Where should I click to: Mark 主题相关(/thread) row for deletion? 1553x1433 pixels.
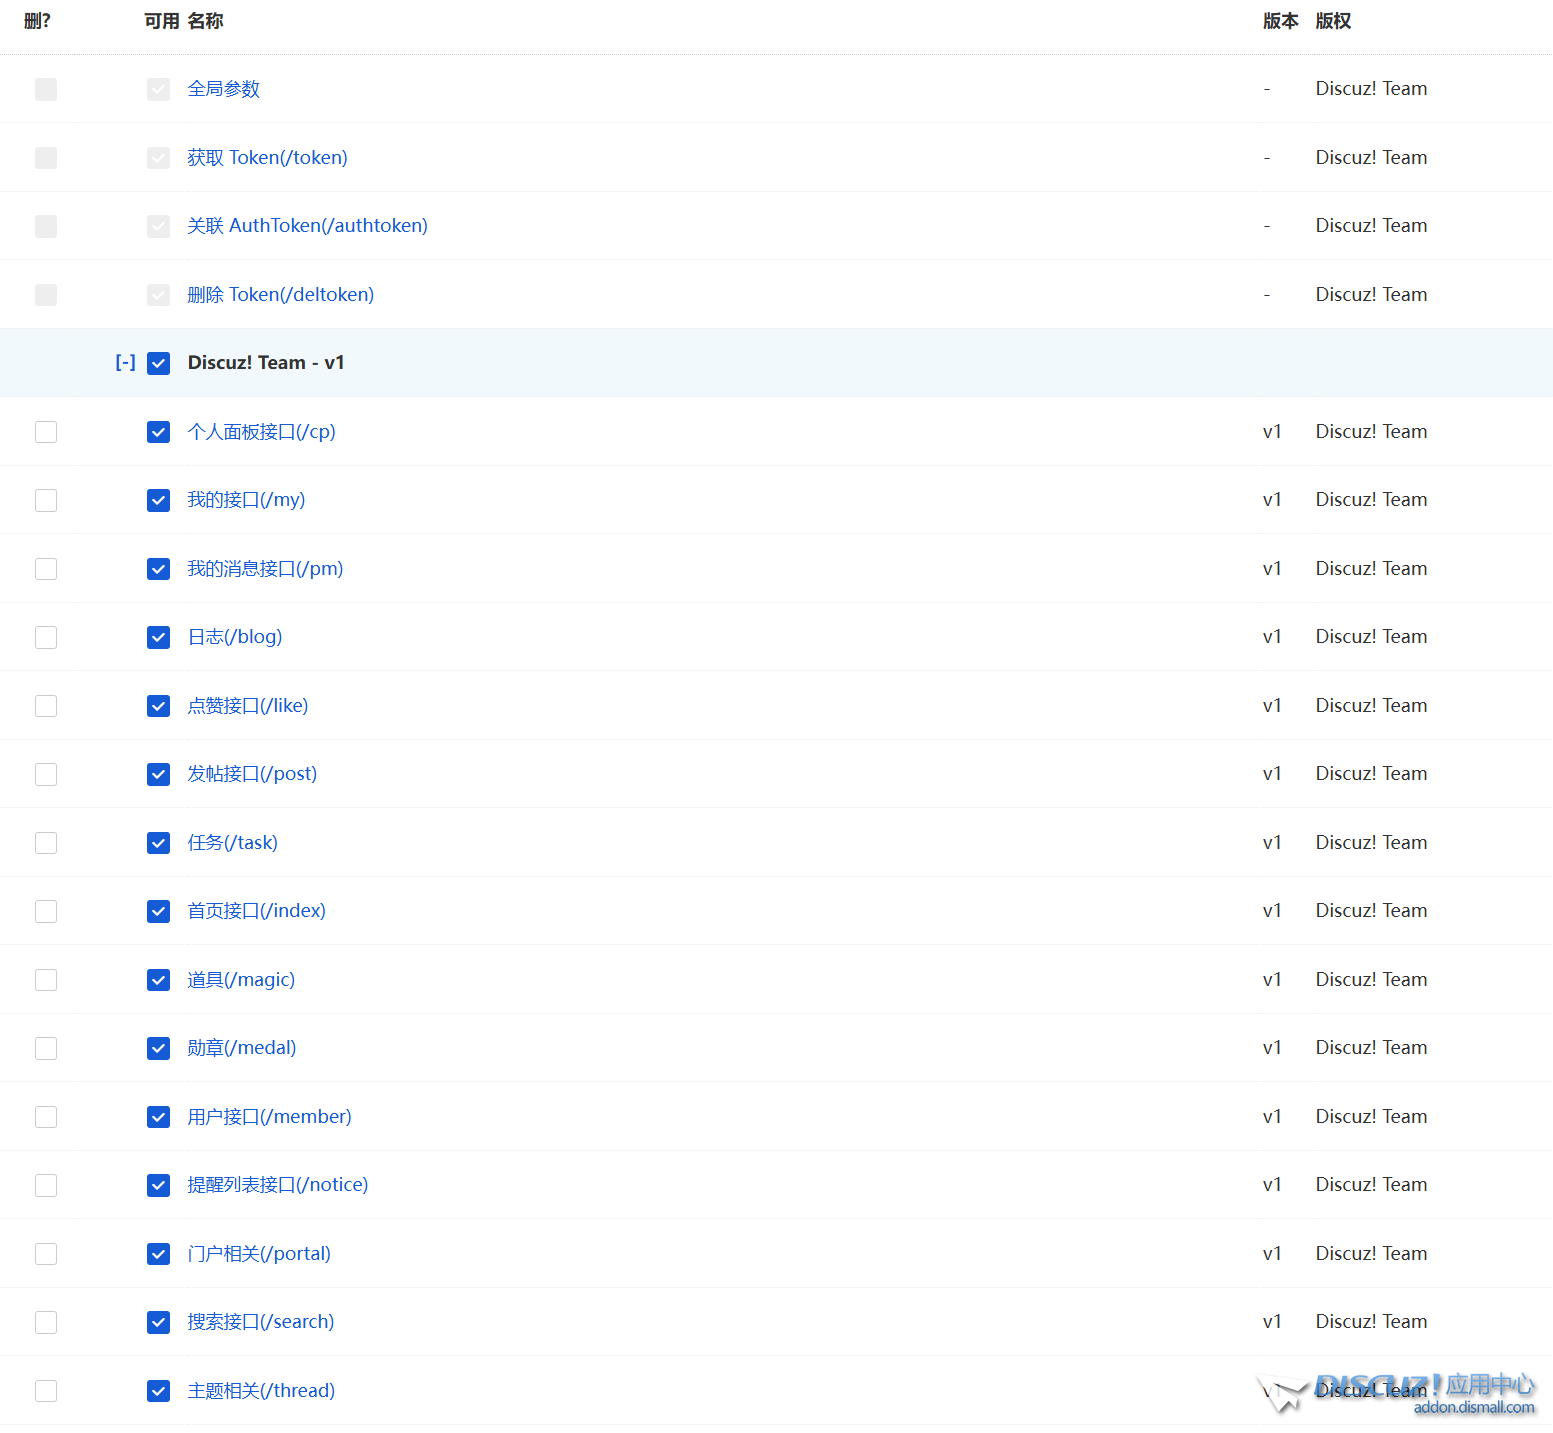point(46,1391)
